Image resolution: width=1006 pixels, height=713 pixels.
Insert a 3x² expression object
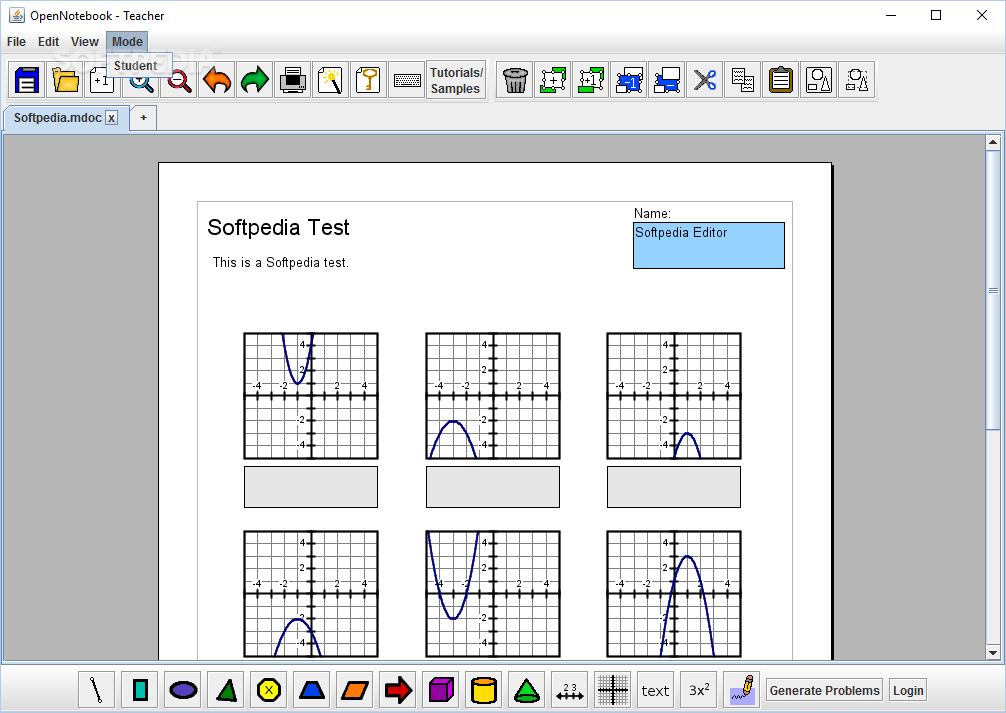(x=699, y=690)
